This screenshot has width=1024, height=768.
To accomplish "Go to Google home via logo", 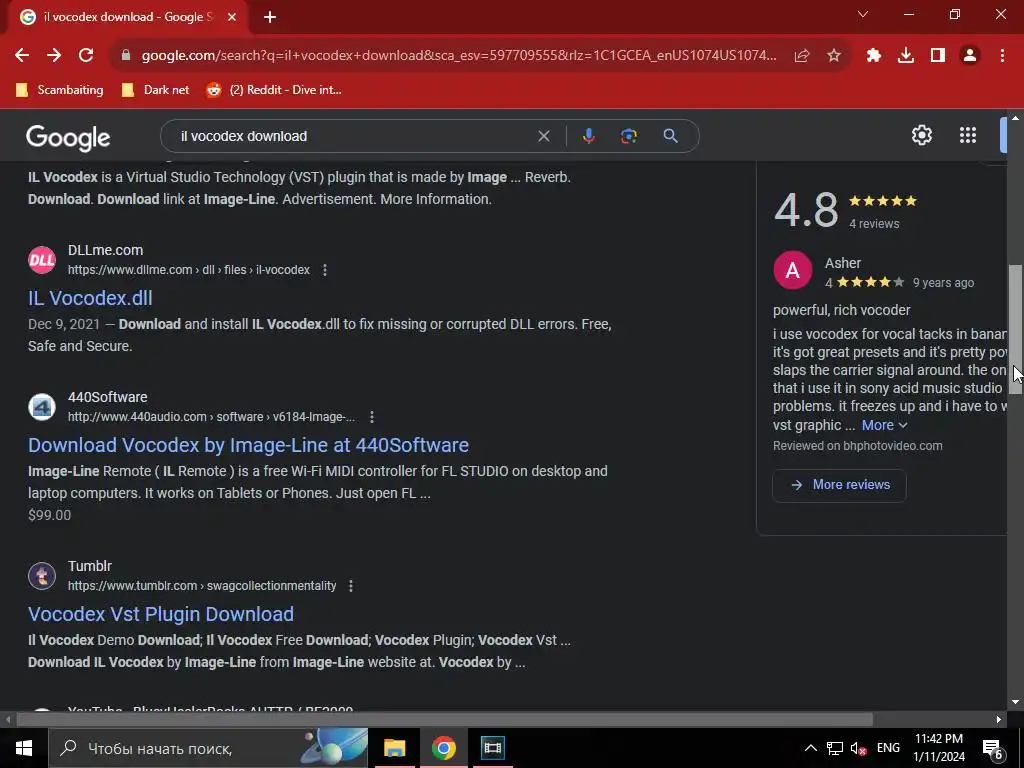I will click(x=68, y=138).
